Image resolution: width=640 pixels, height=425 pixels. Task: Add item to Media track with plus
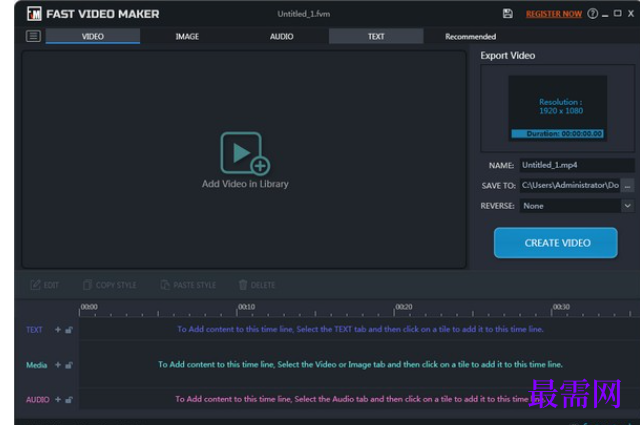[x=58, y=365]
